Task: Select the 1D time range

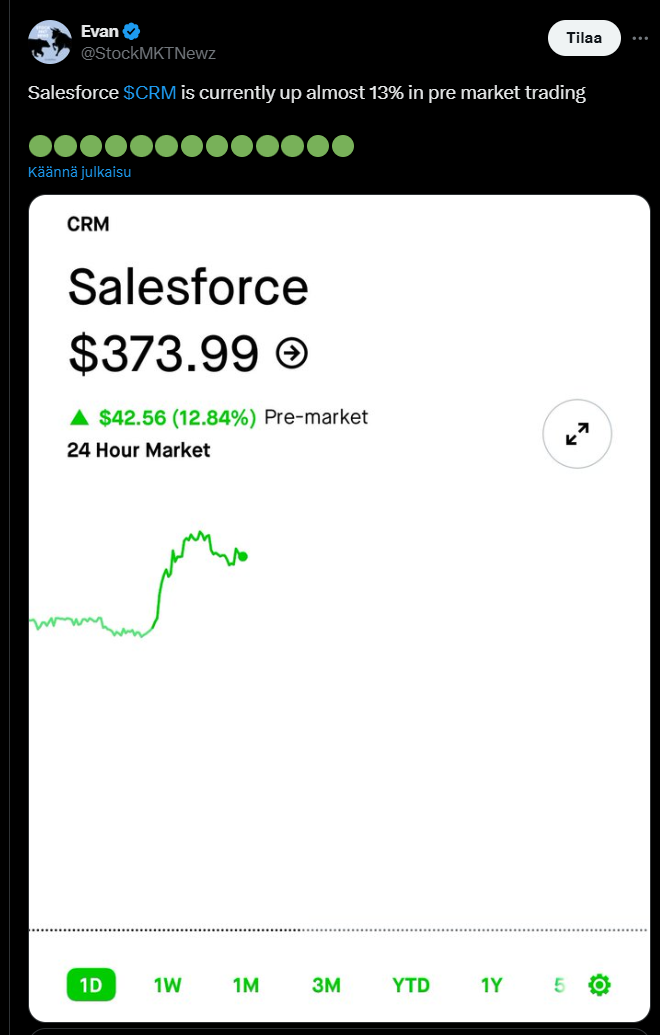Action: tap(91, 985)
